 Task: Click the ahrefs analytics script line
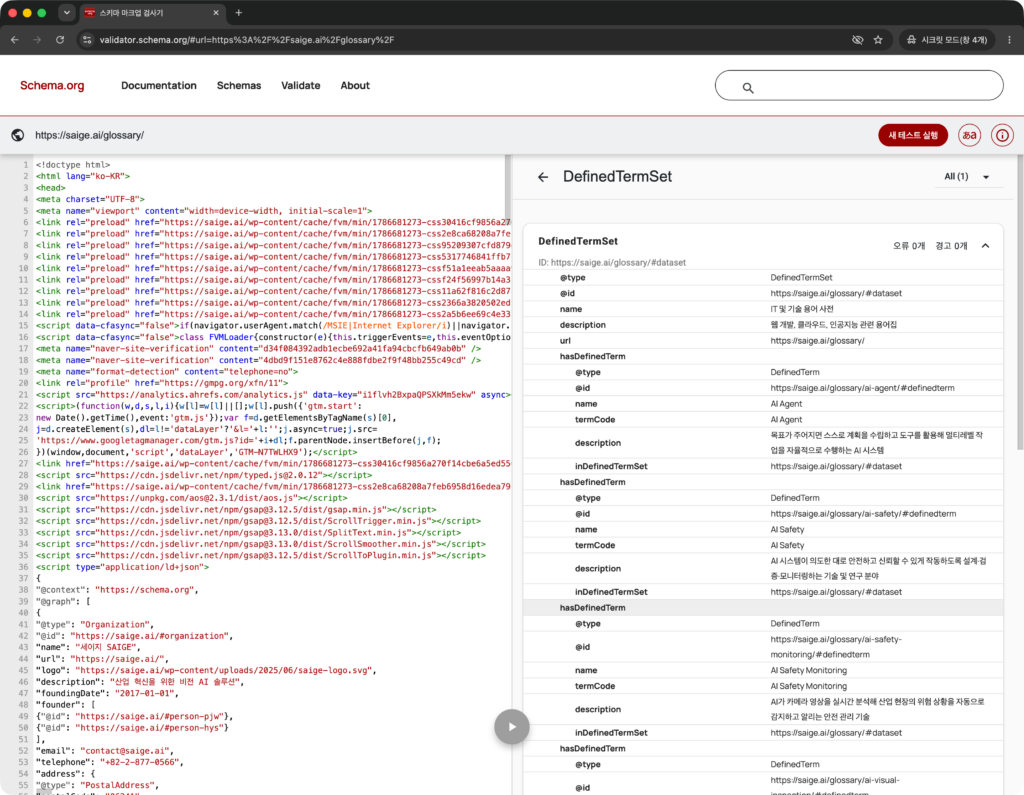(x=273, y=395)
